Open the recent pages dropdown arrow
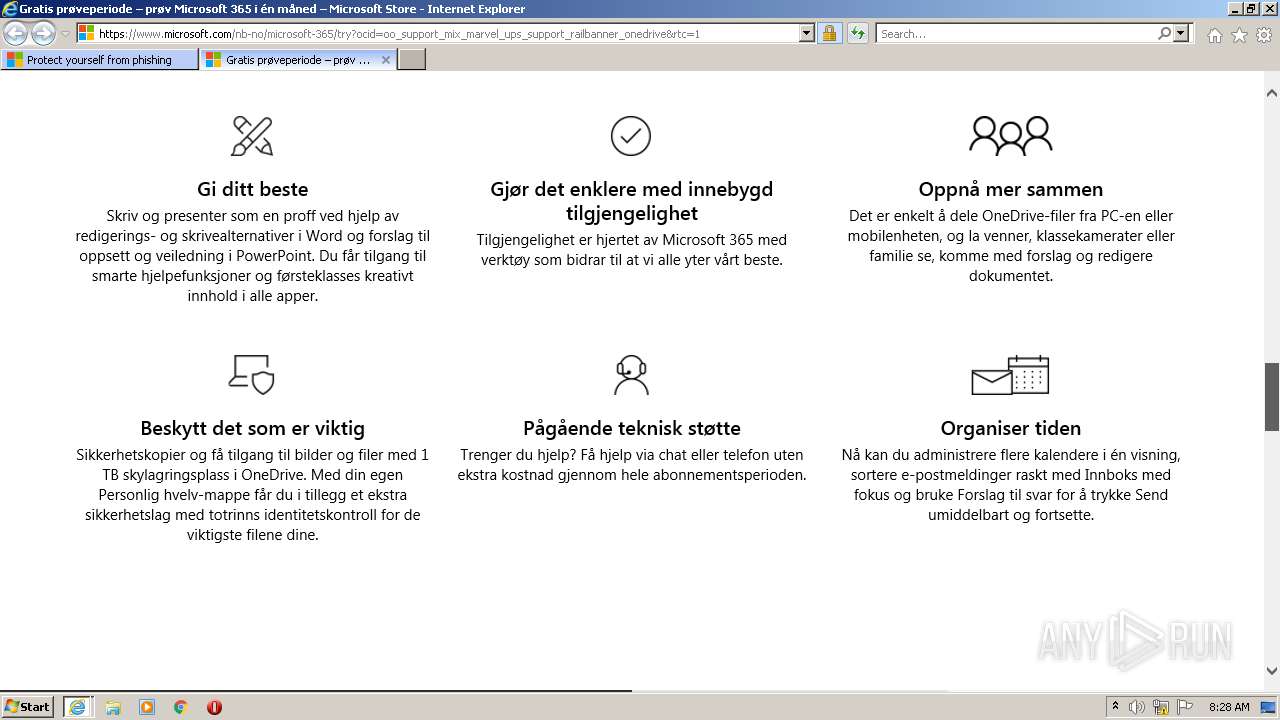The width and height of the screenshot is (1280, 720). tap(65, 34)
